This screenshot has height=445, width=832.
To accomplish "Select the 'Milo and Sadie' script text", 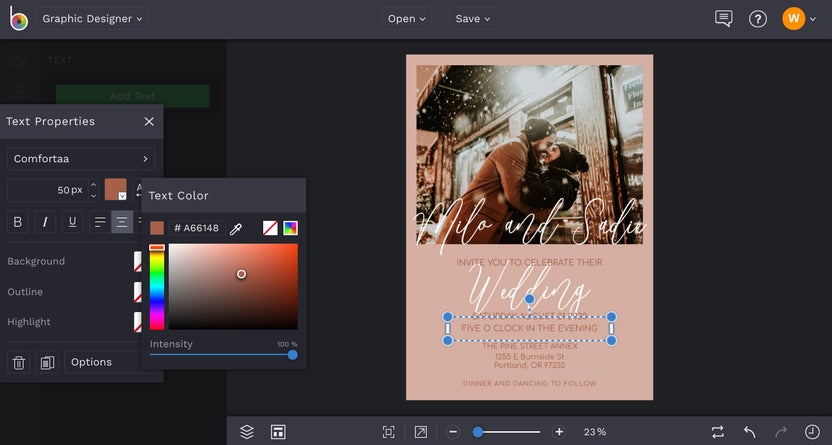I will click(x=529, y=226).
